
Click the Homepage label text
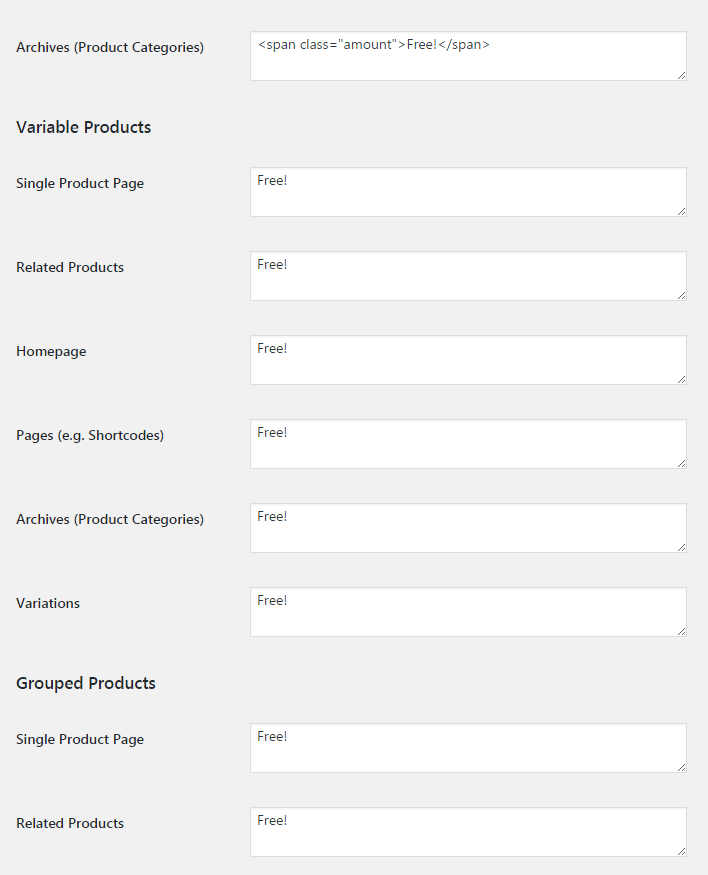tap(51, 352)
